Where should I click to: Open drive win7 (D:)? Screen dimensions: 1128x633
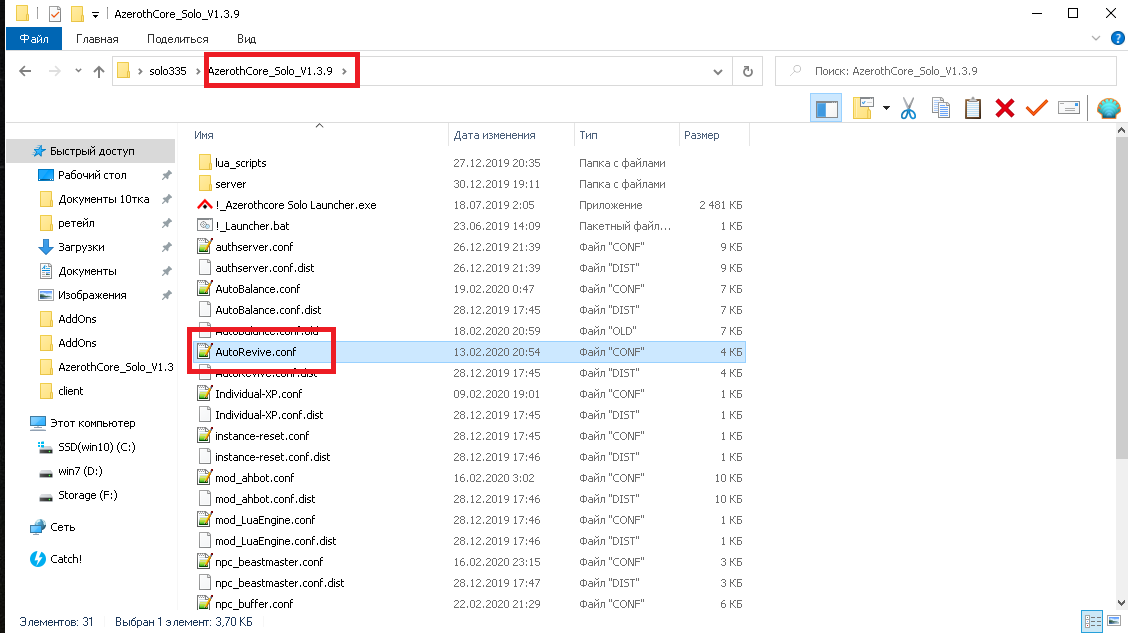coord(80,471)
